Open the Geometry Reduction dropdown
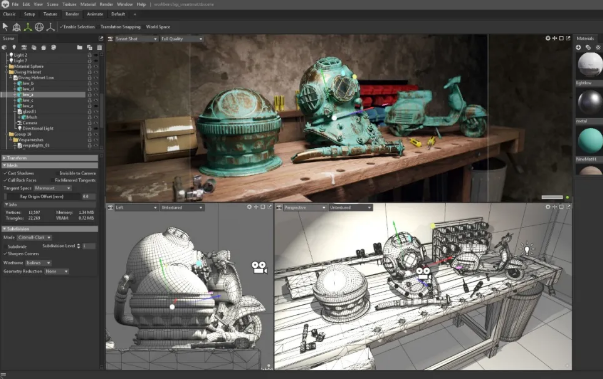The image size is (603, 379). coord(57,271)
